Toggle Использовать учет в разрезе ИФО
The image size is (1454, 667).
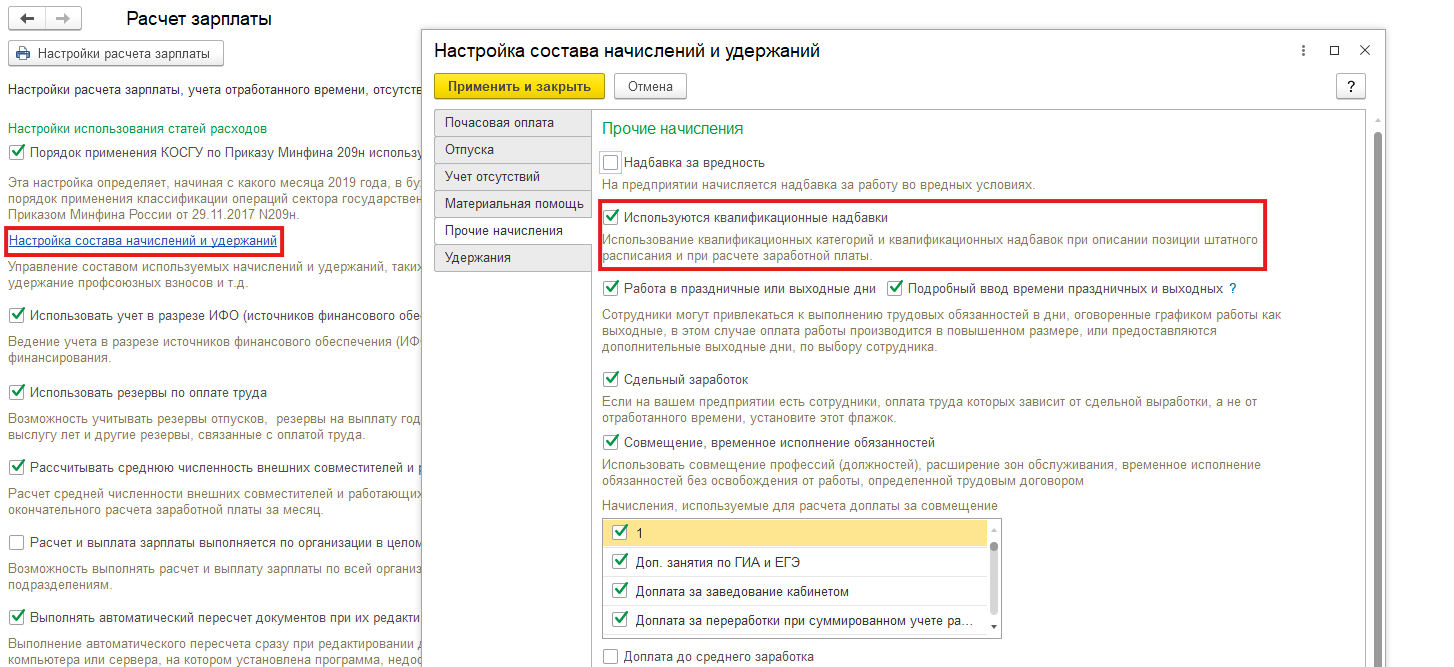click(x=16, y=315)
